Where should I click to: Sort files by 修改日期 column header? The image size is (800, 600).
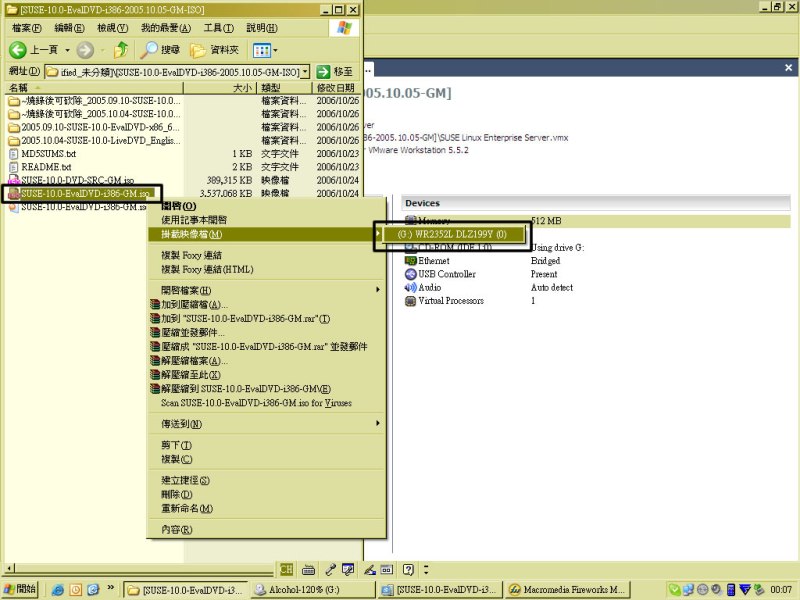(336, 88)
